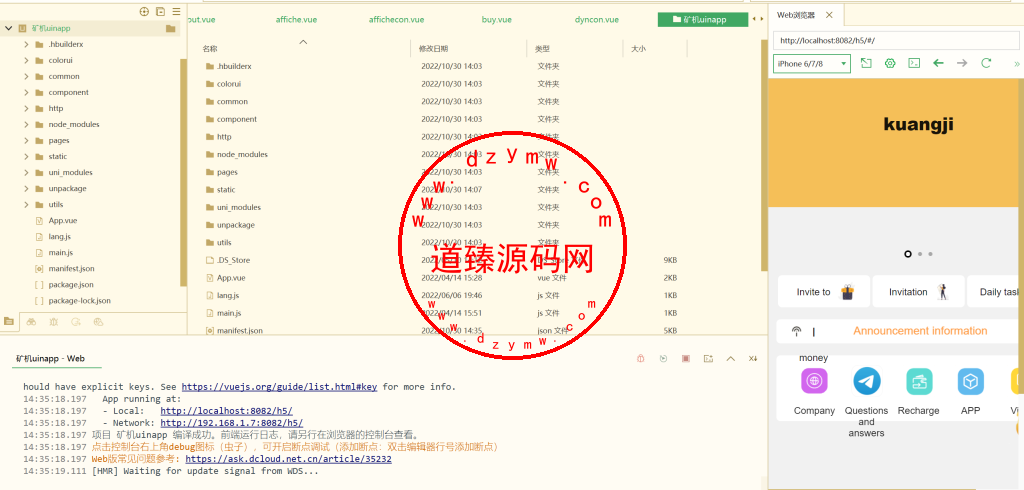Open the iPhone 6/7/8 device dropdown
This screenshot has height=490, width=1024.
(812, 63)
